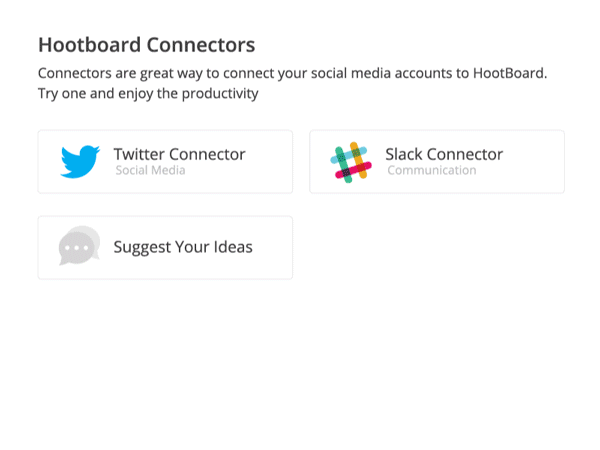Click the Hootboard Connectors heading
Viewport: 600px width, 450px height.
147,45
